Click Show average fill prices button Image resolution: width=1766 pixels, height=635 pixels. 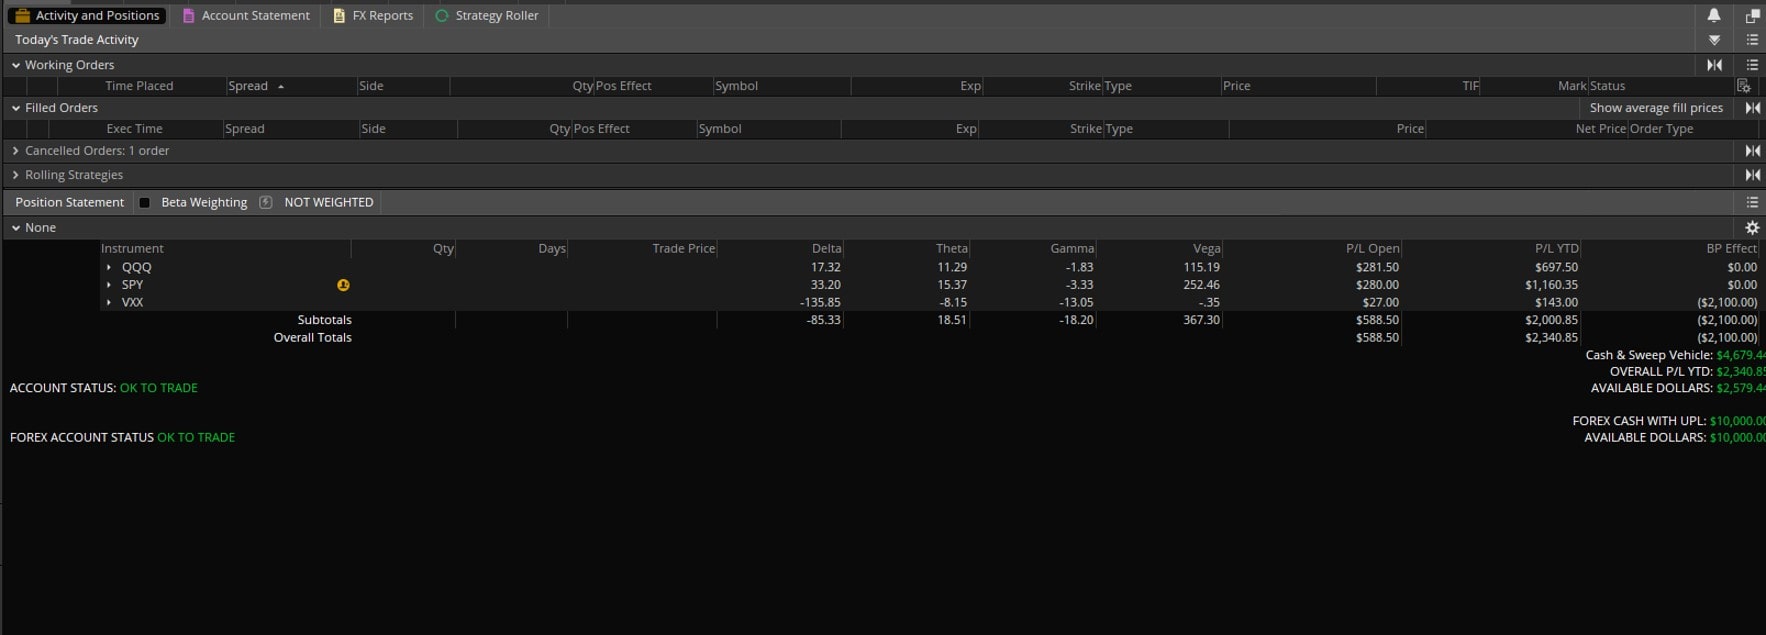click(1656, 108)
